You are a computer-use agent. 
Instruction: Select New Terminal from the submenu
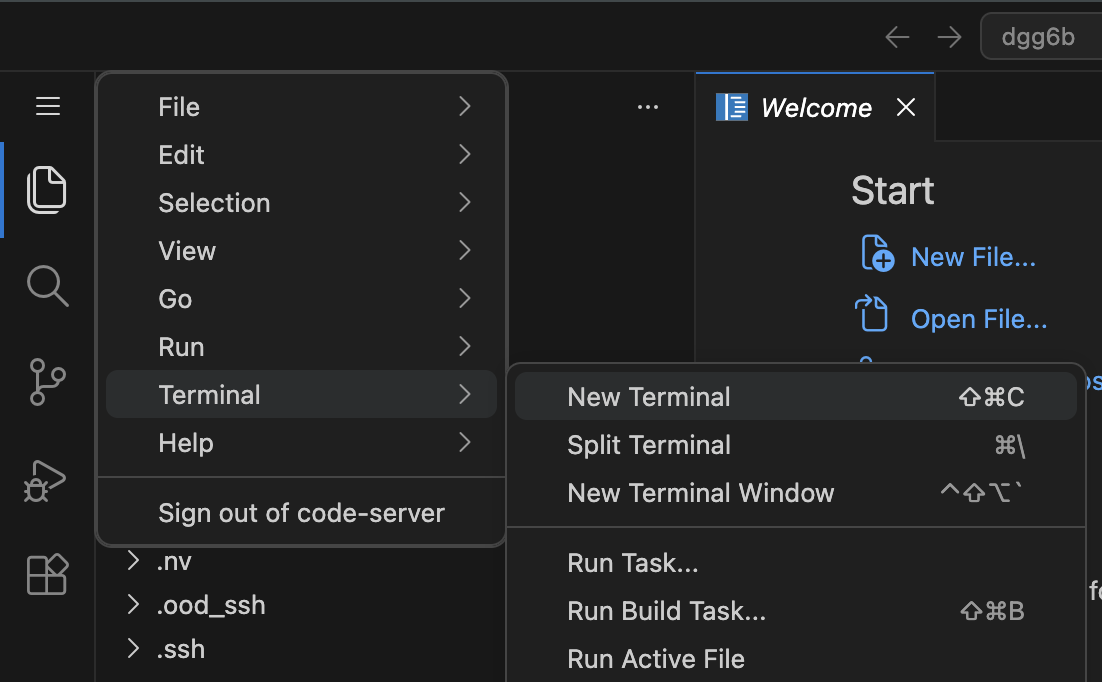pyautogui.click(x=796, y=397)
